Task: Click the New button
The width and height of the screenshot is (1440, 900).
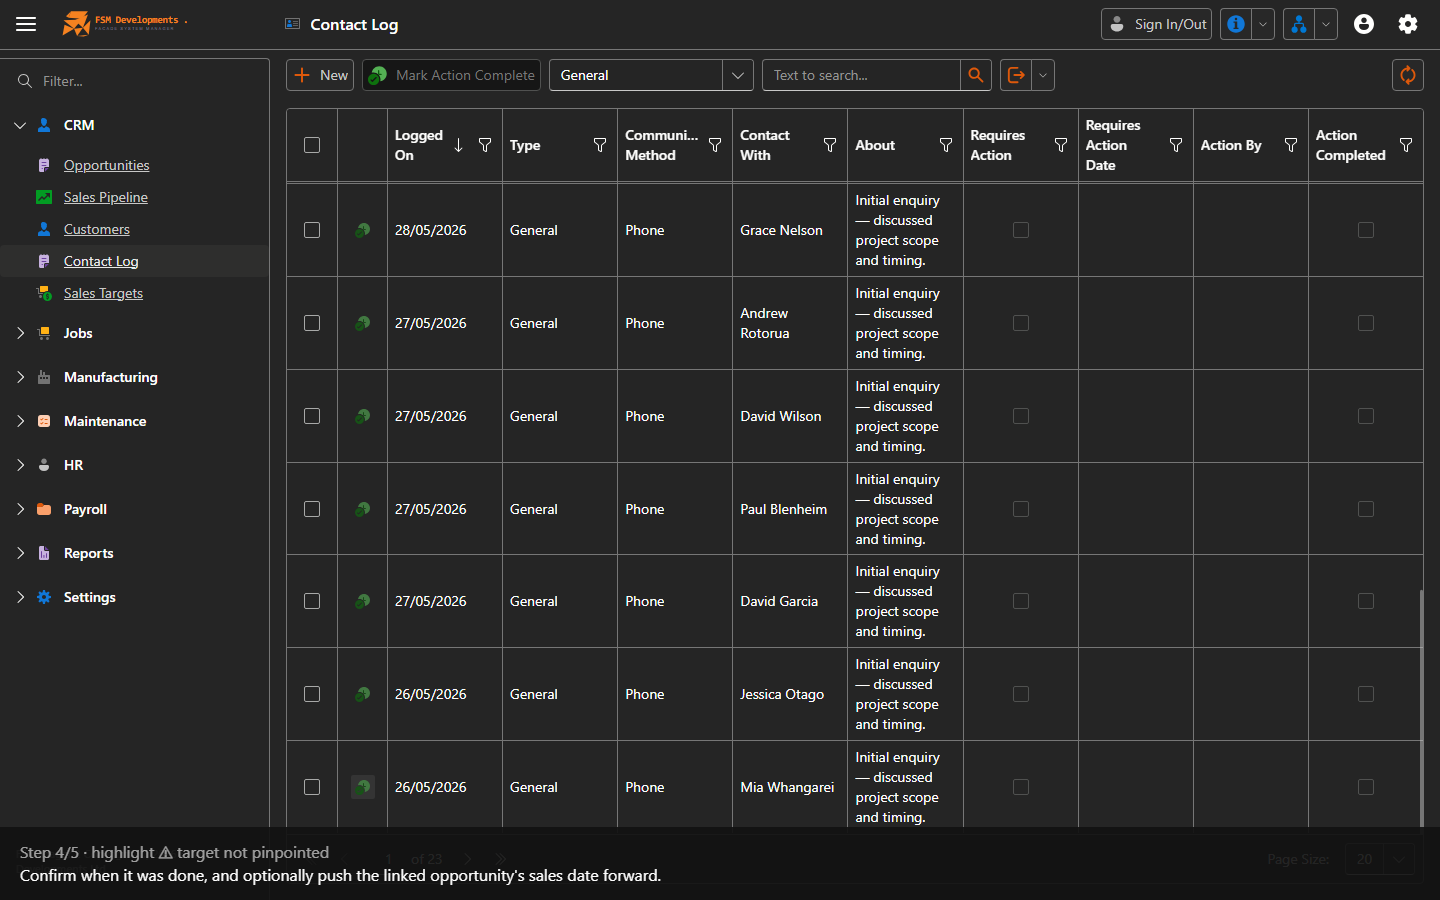Action: click(x=320, y=75)
